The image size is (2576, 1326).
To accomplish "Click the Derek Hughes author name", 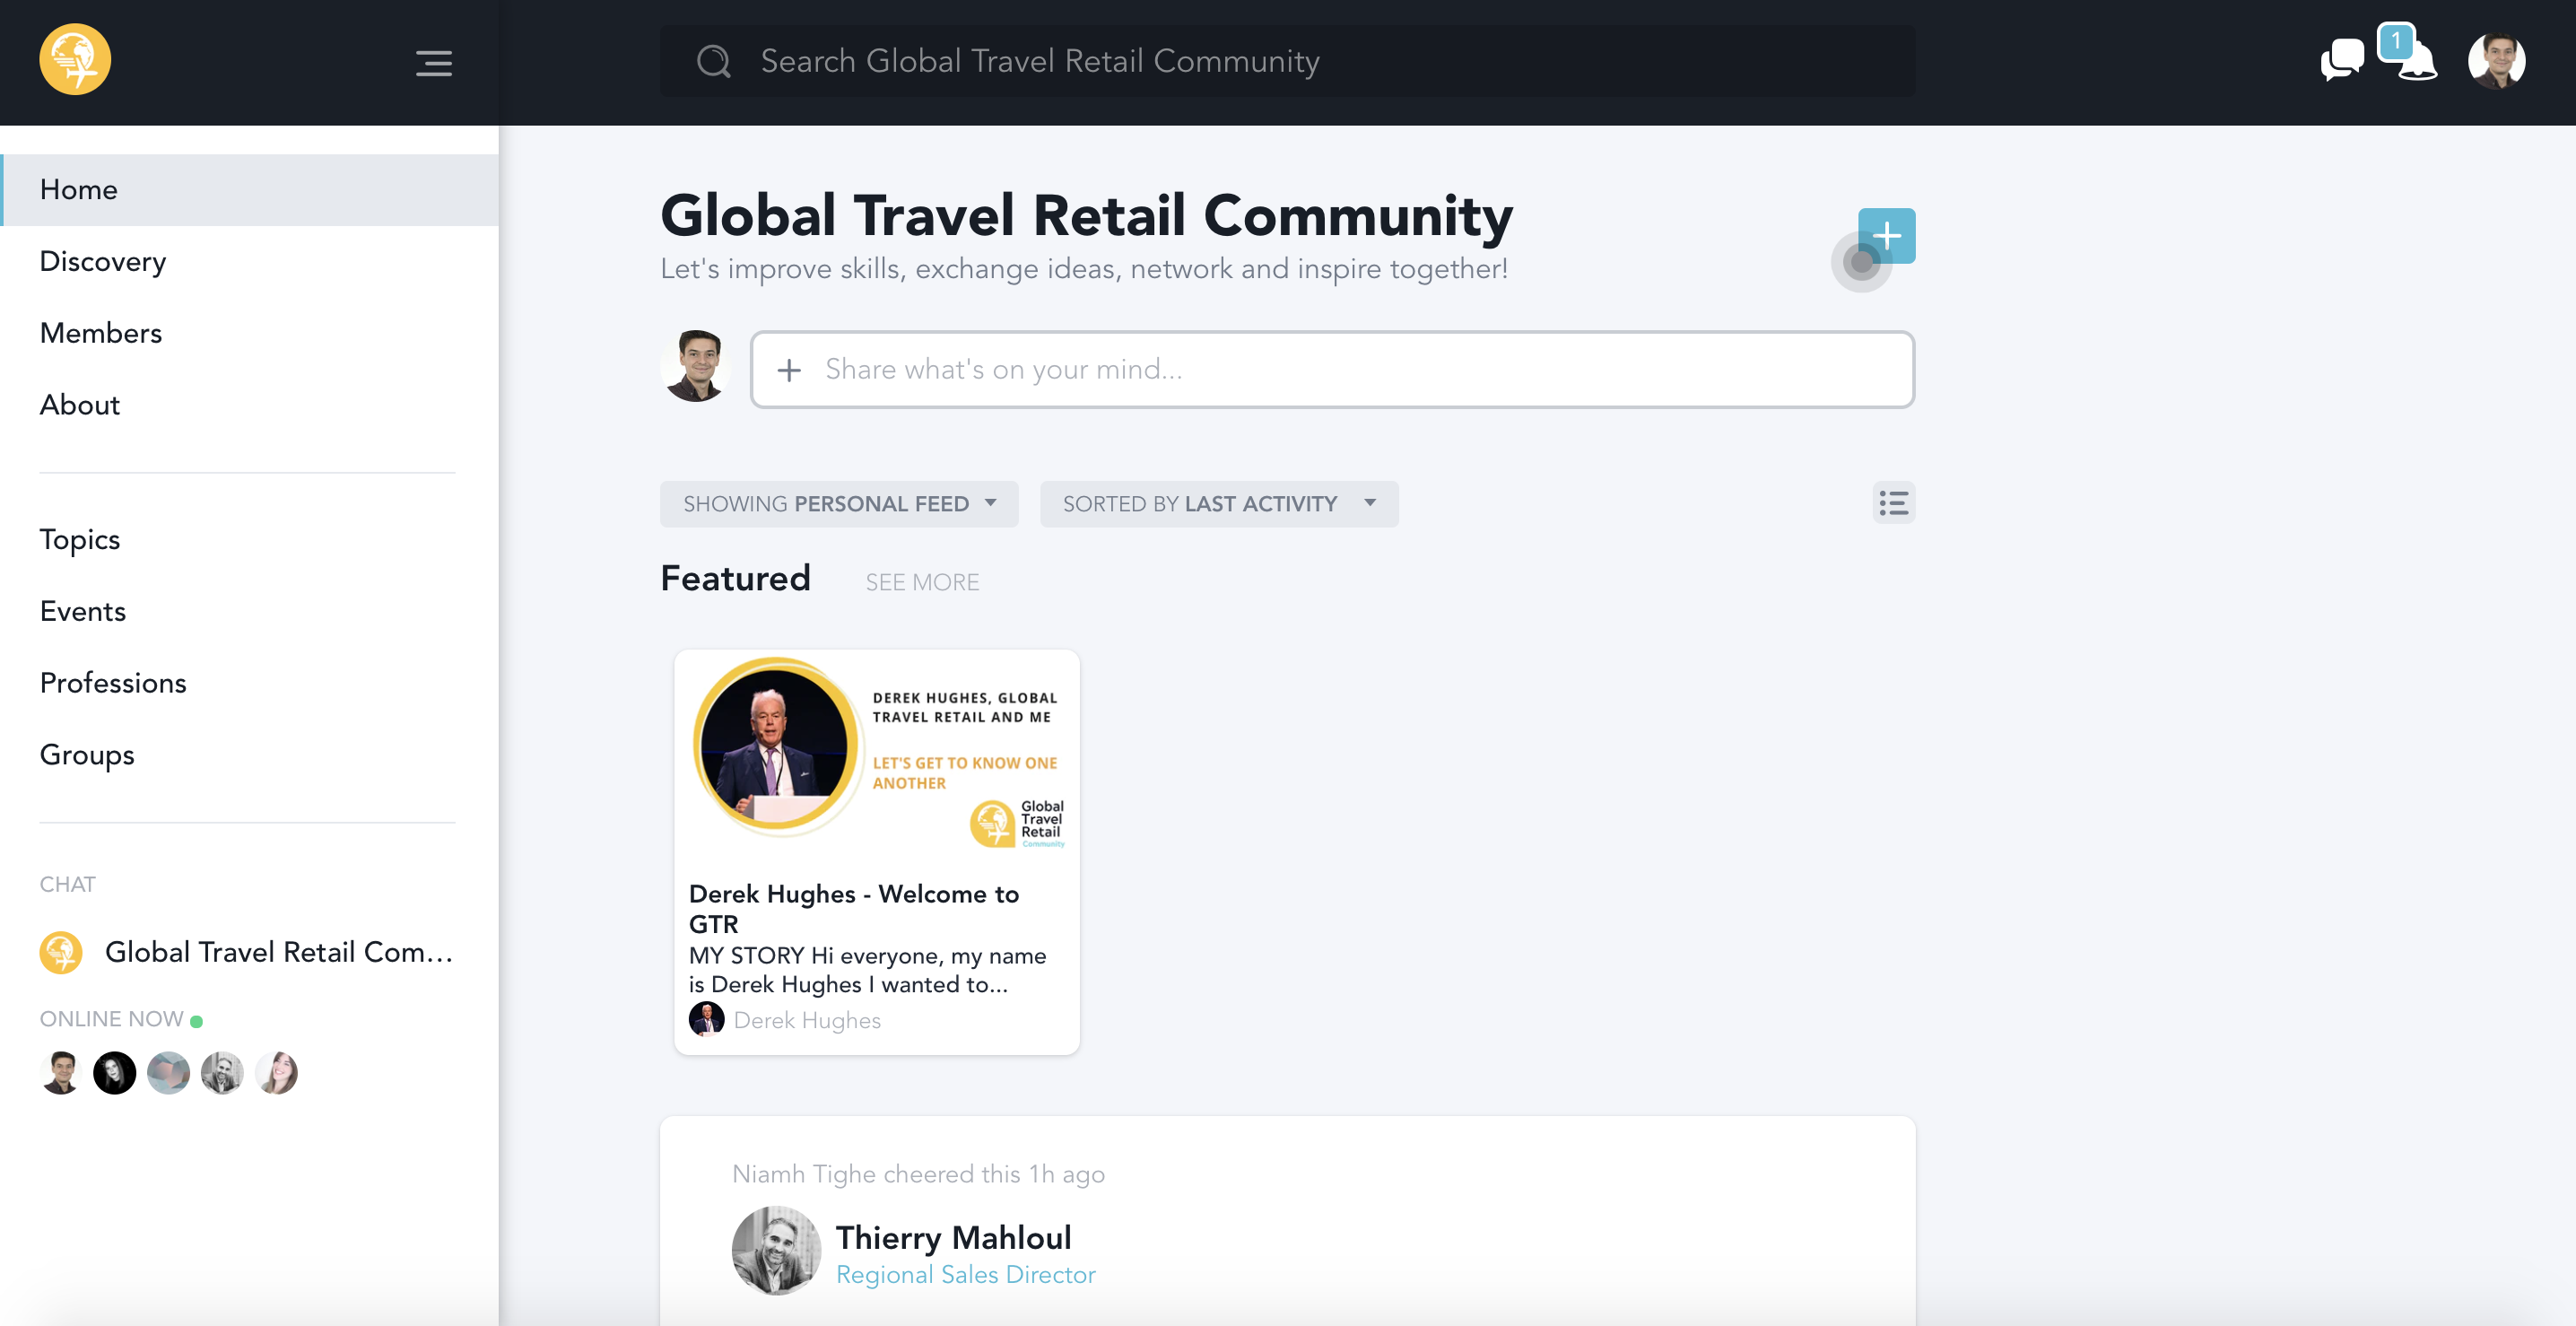I will (x=807, y=1020).
